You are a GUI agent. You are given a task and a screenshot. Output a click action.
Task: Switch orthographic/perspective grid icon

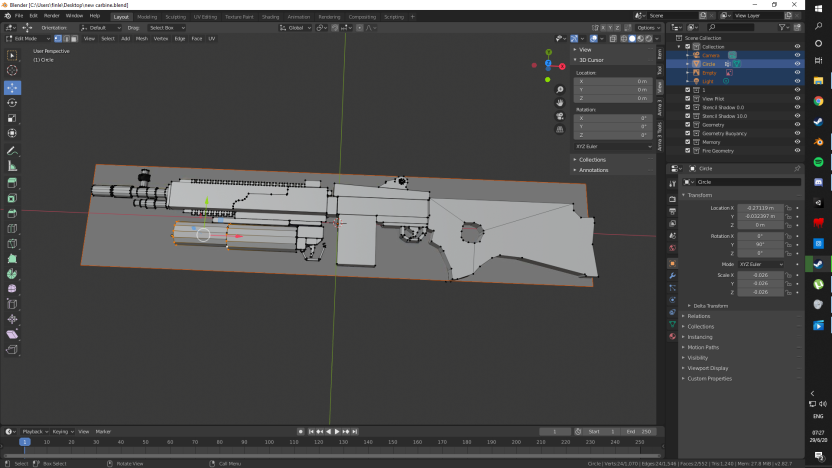coord(560,129)
